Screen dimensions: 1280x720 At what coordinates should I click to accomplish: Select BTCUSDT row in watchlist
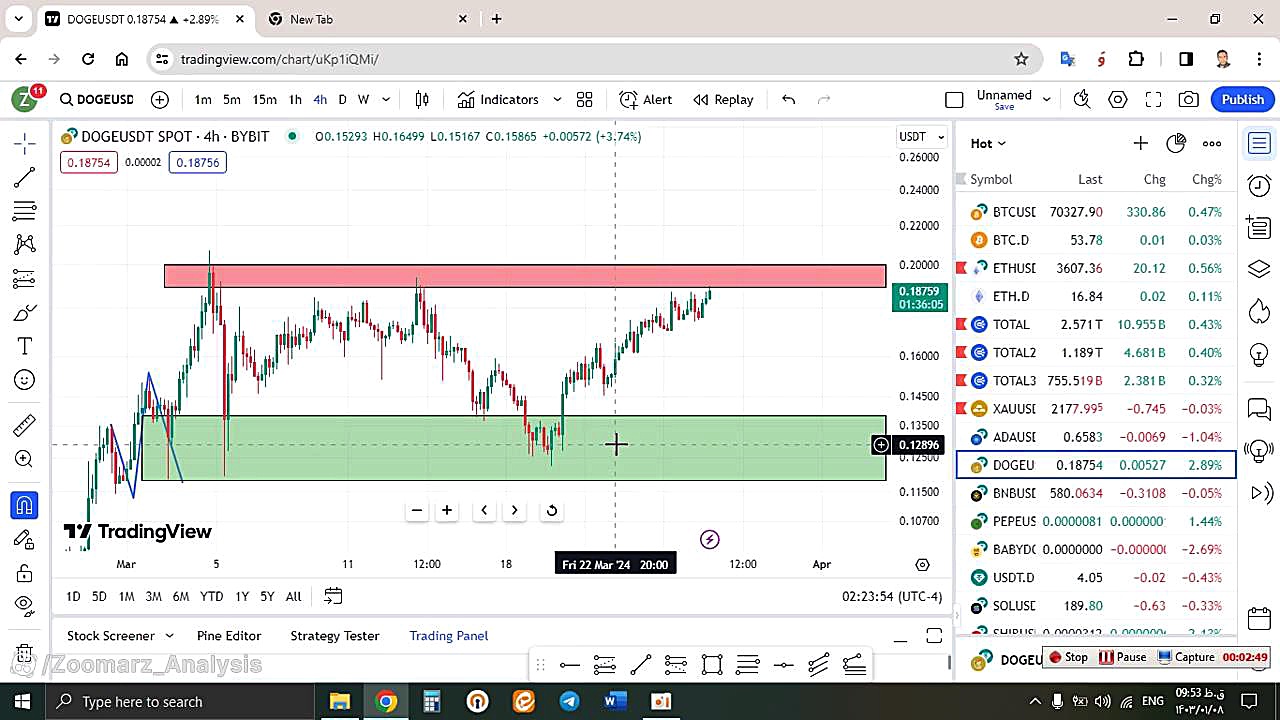1096,212
